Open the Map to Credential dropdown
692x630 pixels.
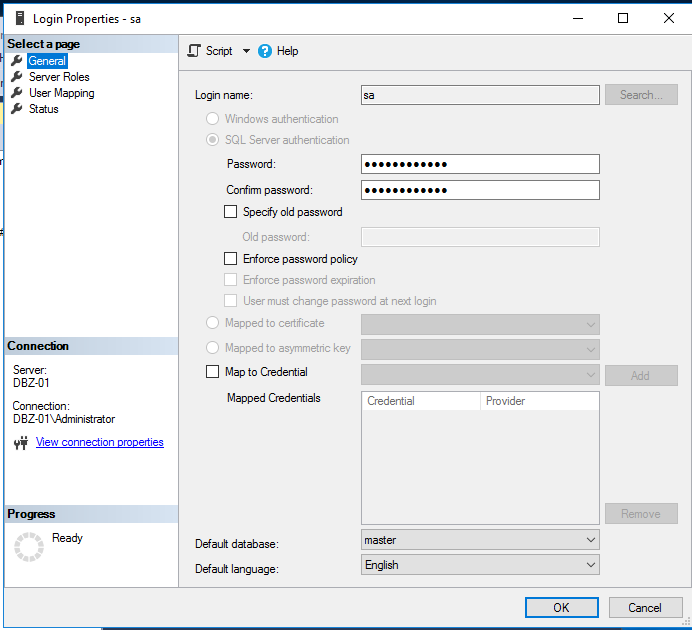coord(480,375)
